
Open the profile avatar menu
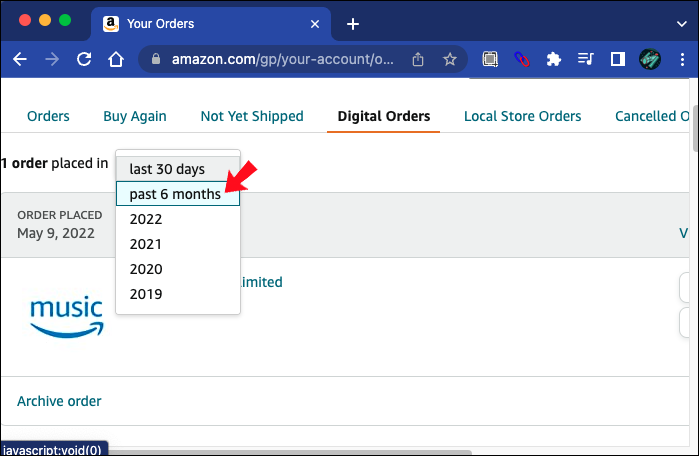pos(650,59)
